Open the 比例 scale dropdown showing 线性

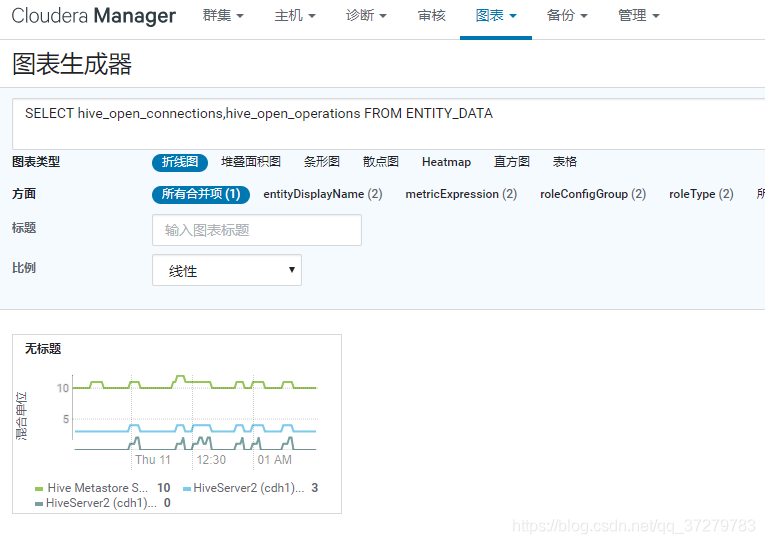[x=227, y=270]
